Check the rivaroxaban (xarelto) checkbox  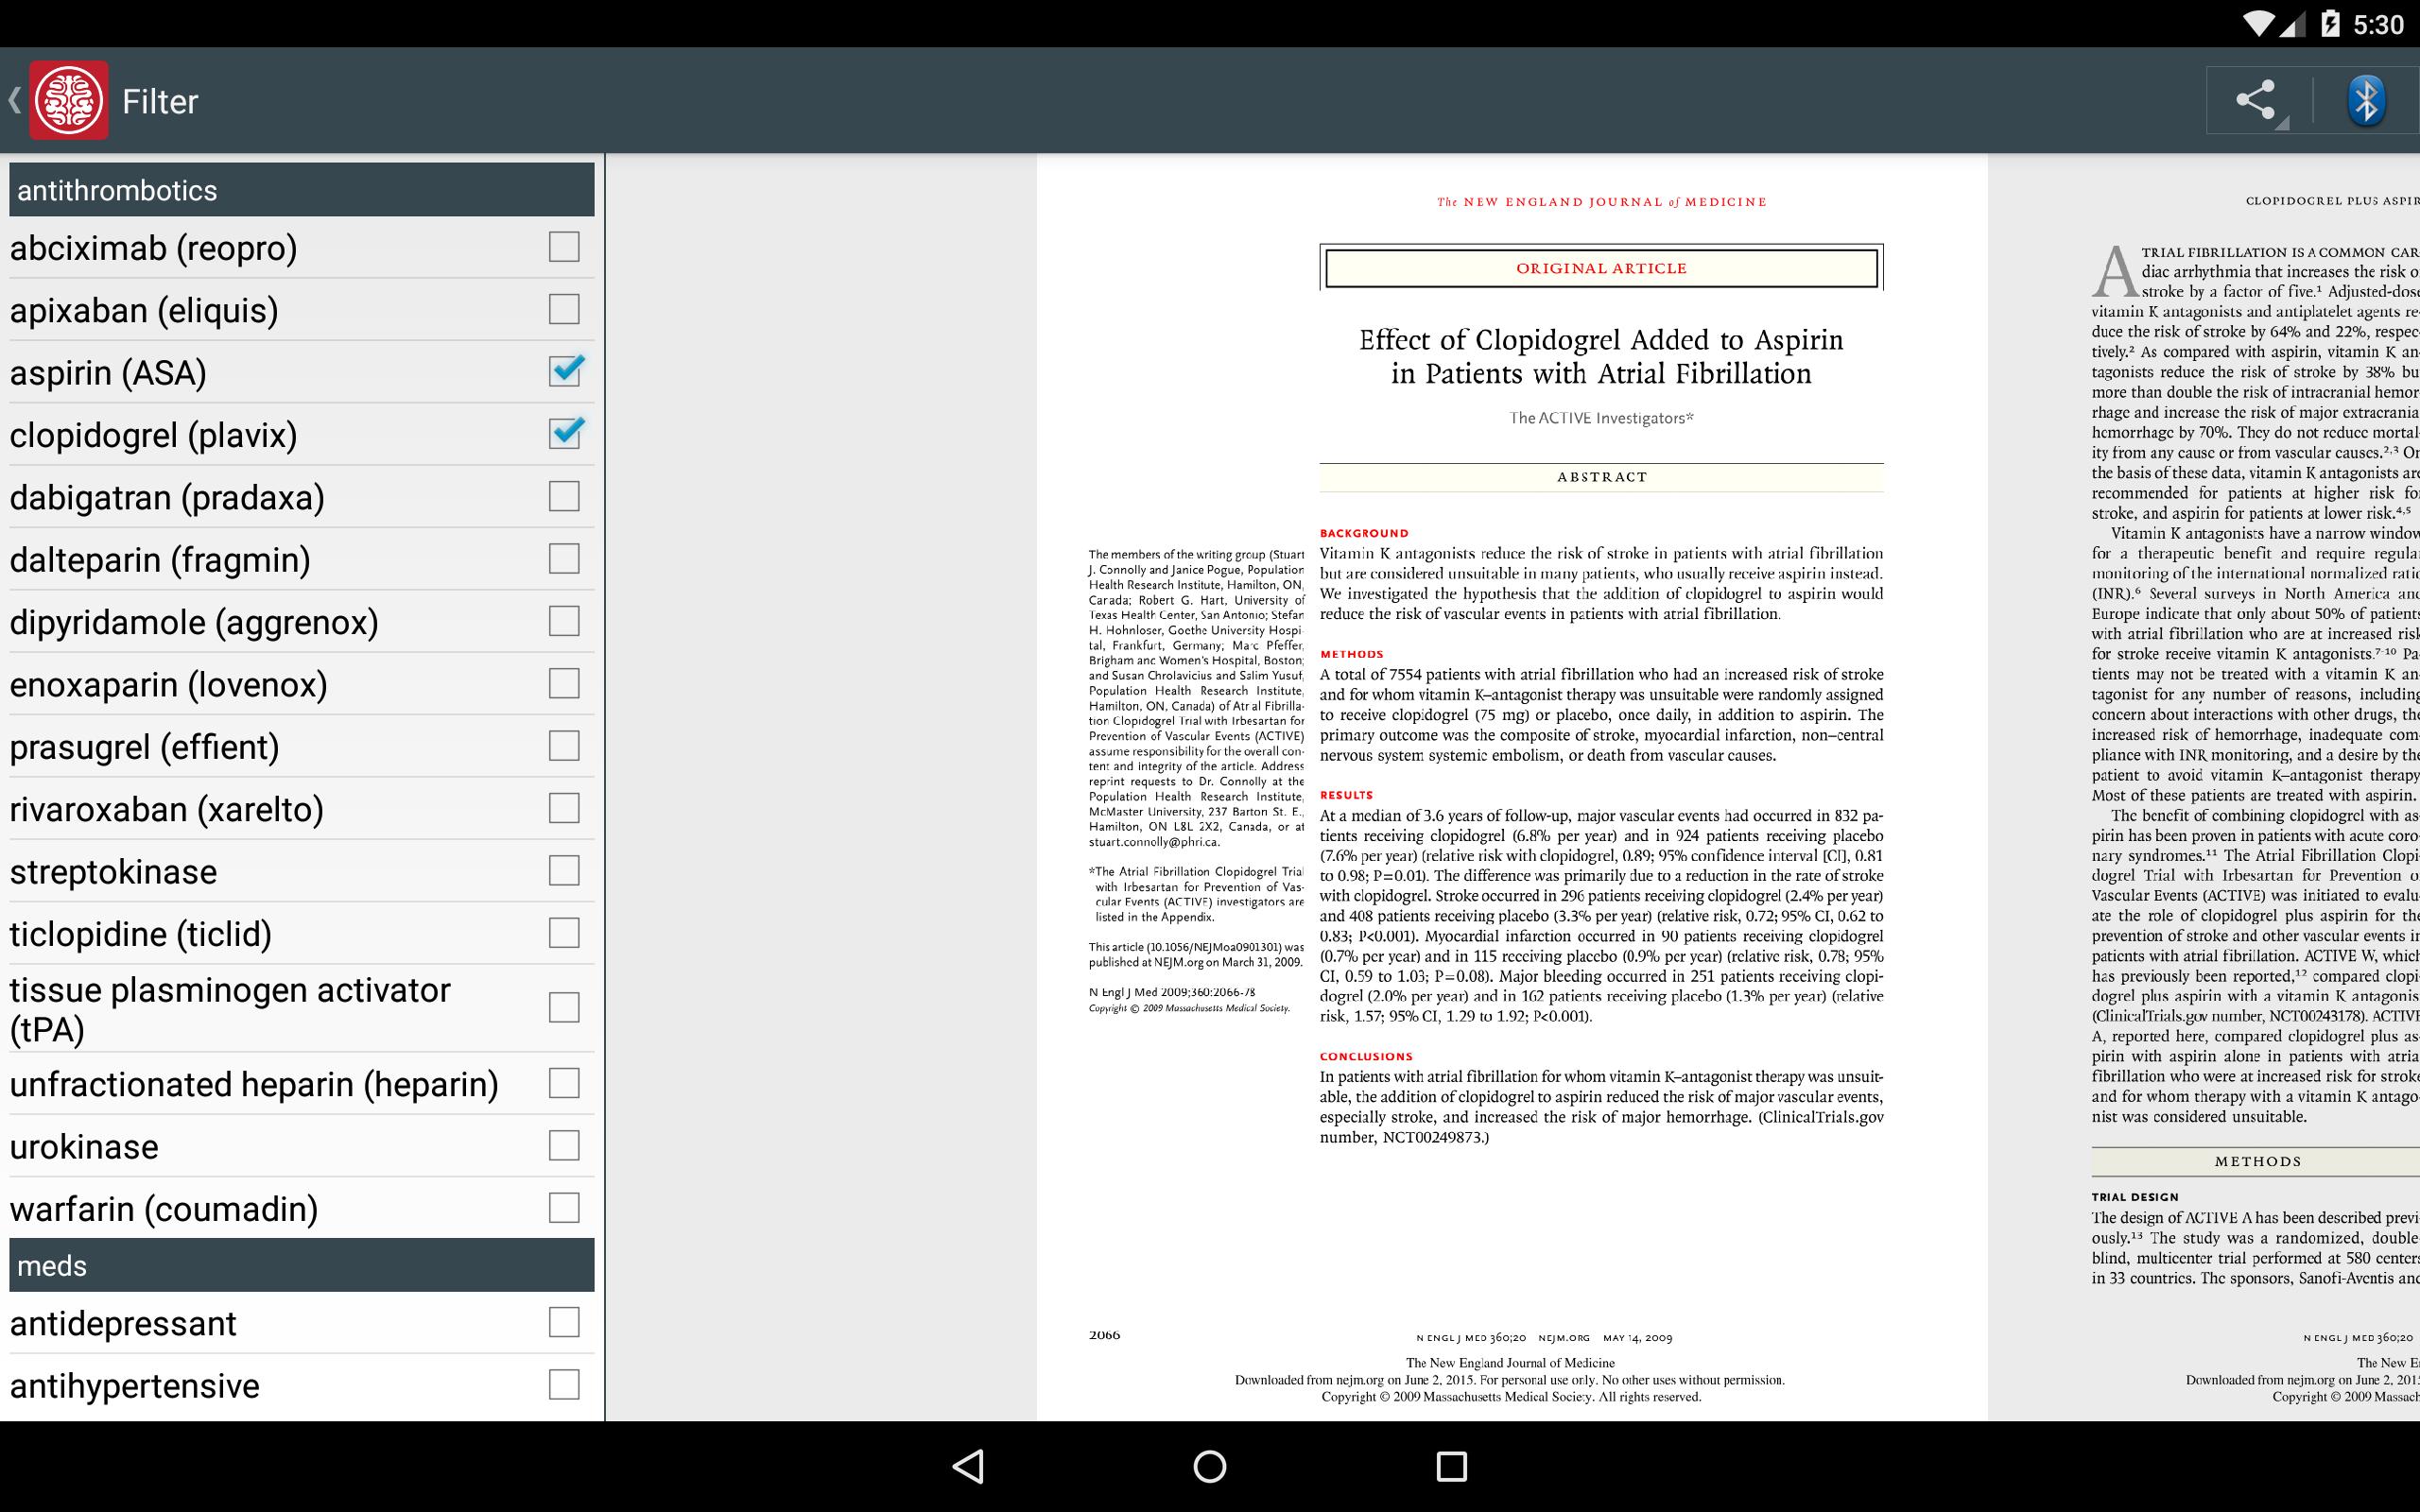pyautogui.click(x=564, y=808)
